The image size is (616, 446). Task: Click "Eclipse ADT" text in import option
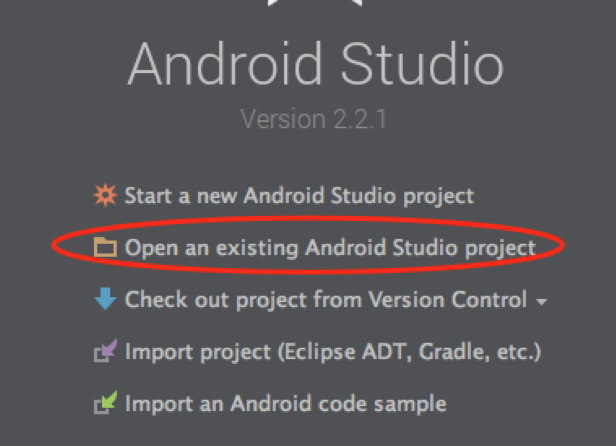(343, 351)
